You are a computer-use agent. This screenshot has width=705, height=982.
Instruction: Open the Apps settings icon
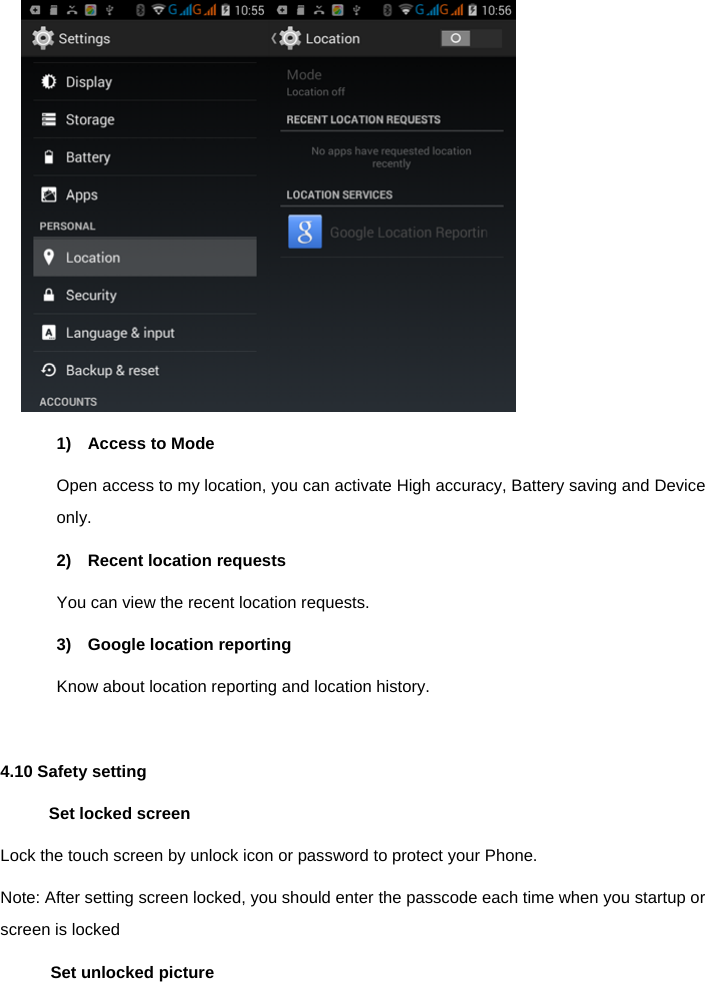click(x=48, y=194)
